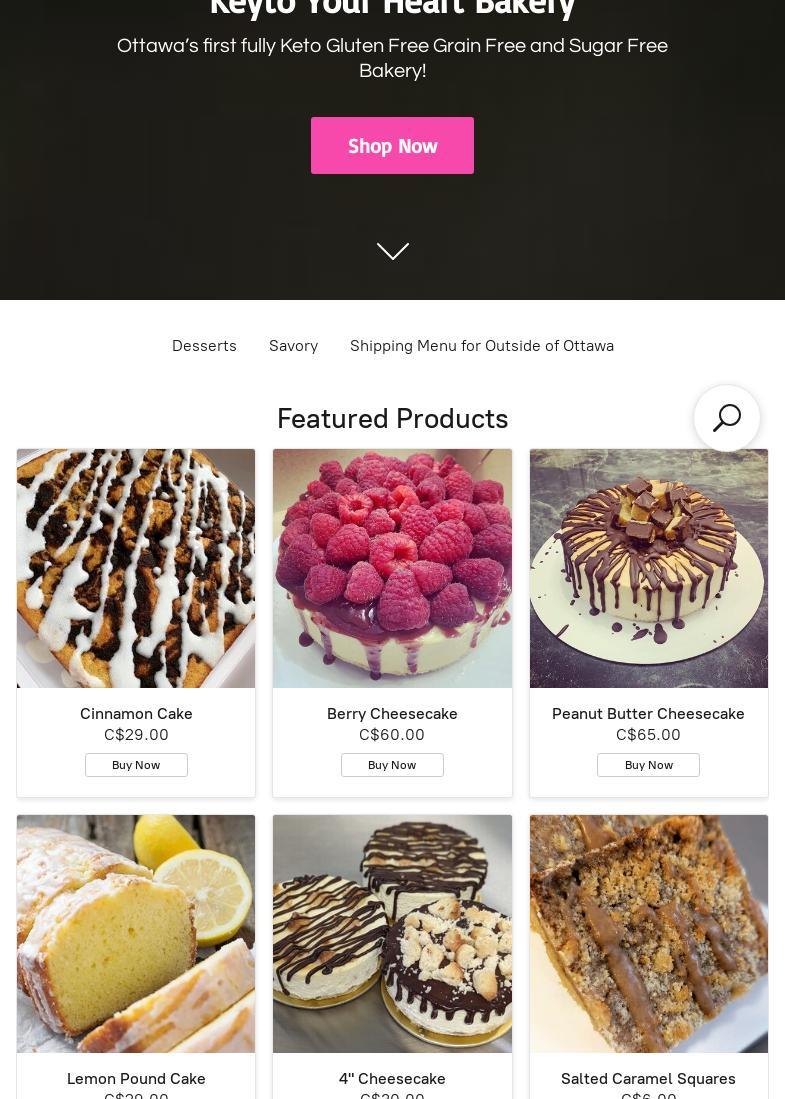Screen dimensions: 785x1099
Task: Click Buy Now under Peanut Butter Cheesecake
Action: click(x=648, y=765)
